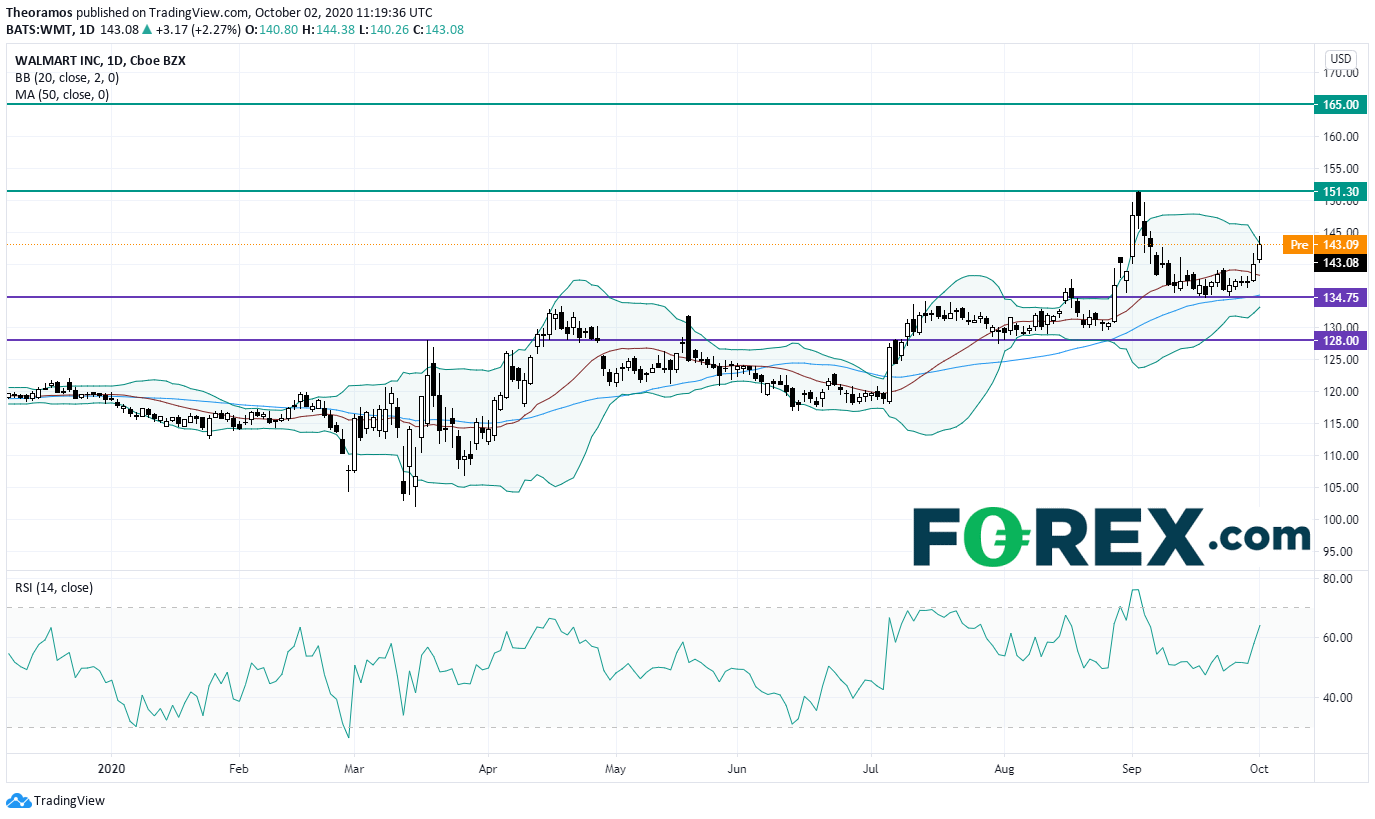
Task: Open the USD currency selector
Action: point(1340,58)
